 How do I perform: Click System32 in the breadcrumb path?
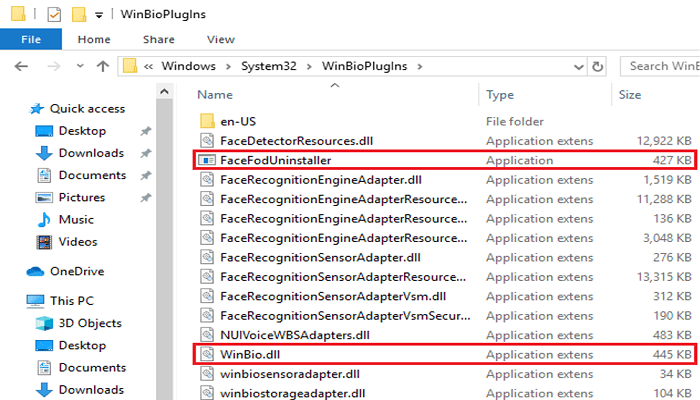pyautogui.click(x=269, y=66)
